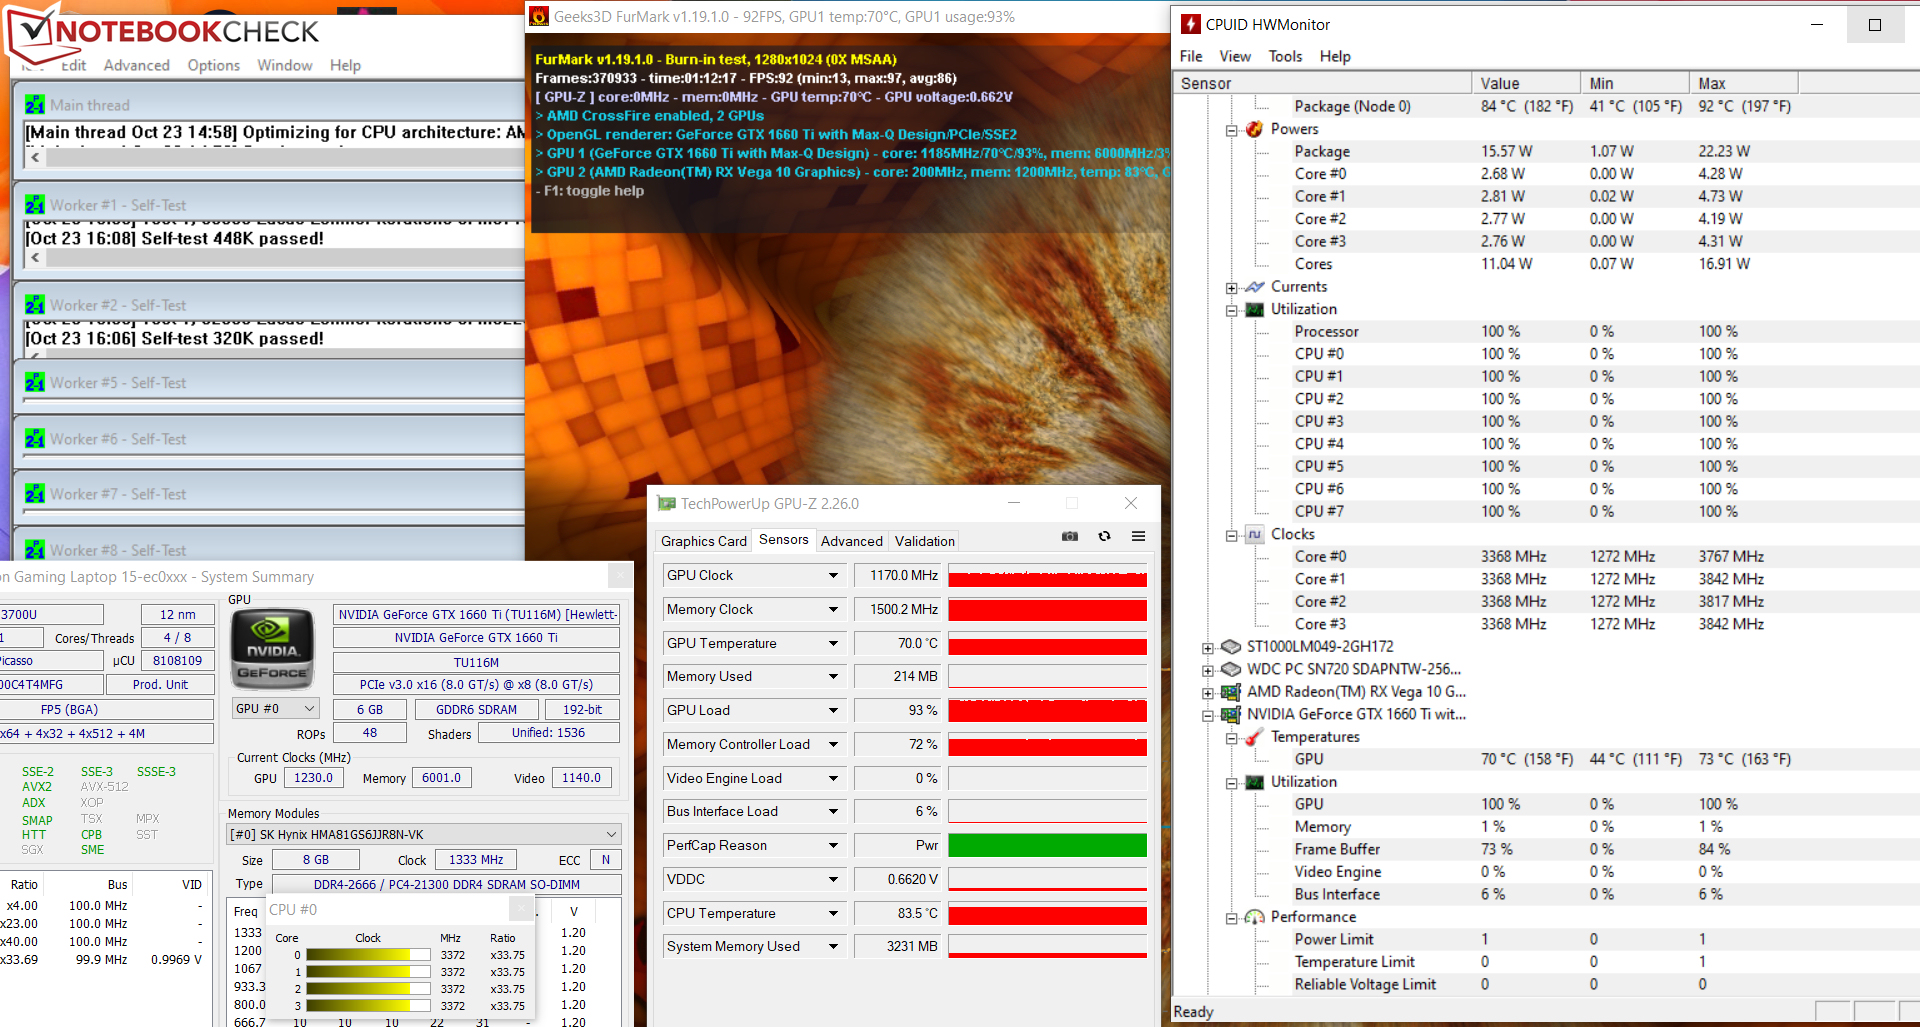1920x1027 pixels.
Task: Click the CPU Utilization chip icon in HWMonitor
Action: click(x=1254, y=309)
